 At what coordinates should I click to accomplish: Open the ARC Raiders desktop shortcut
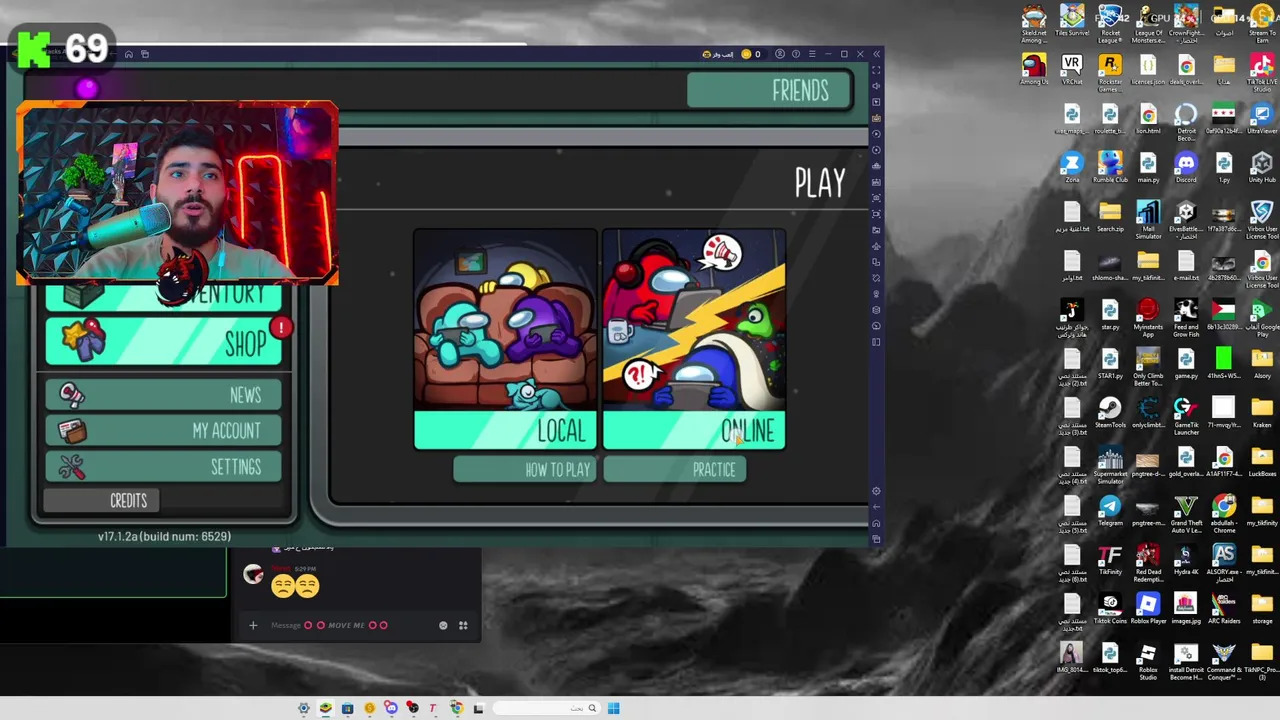tap(1224, 610)
